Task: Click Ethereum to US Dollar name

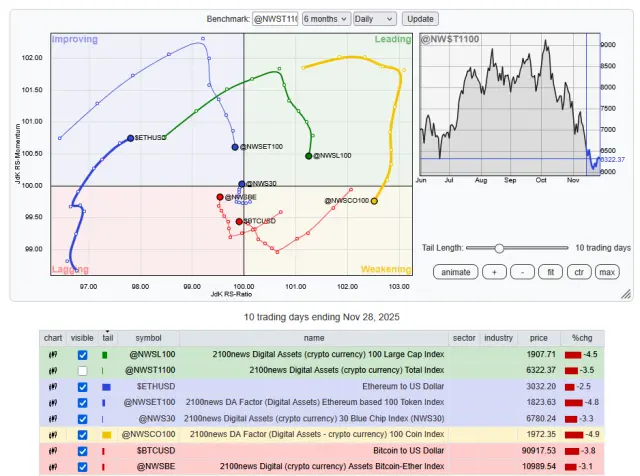Action: point(403,386)
